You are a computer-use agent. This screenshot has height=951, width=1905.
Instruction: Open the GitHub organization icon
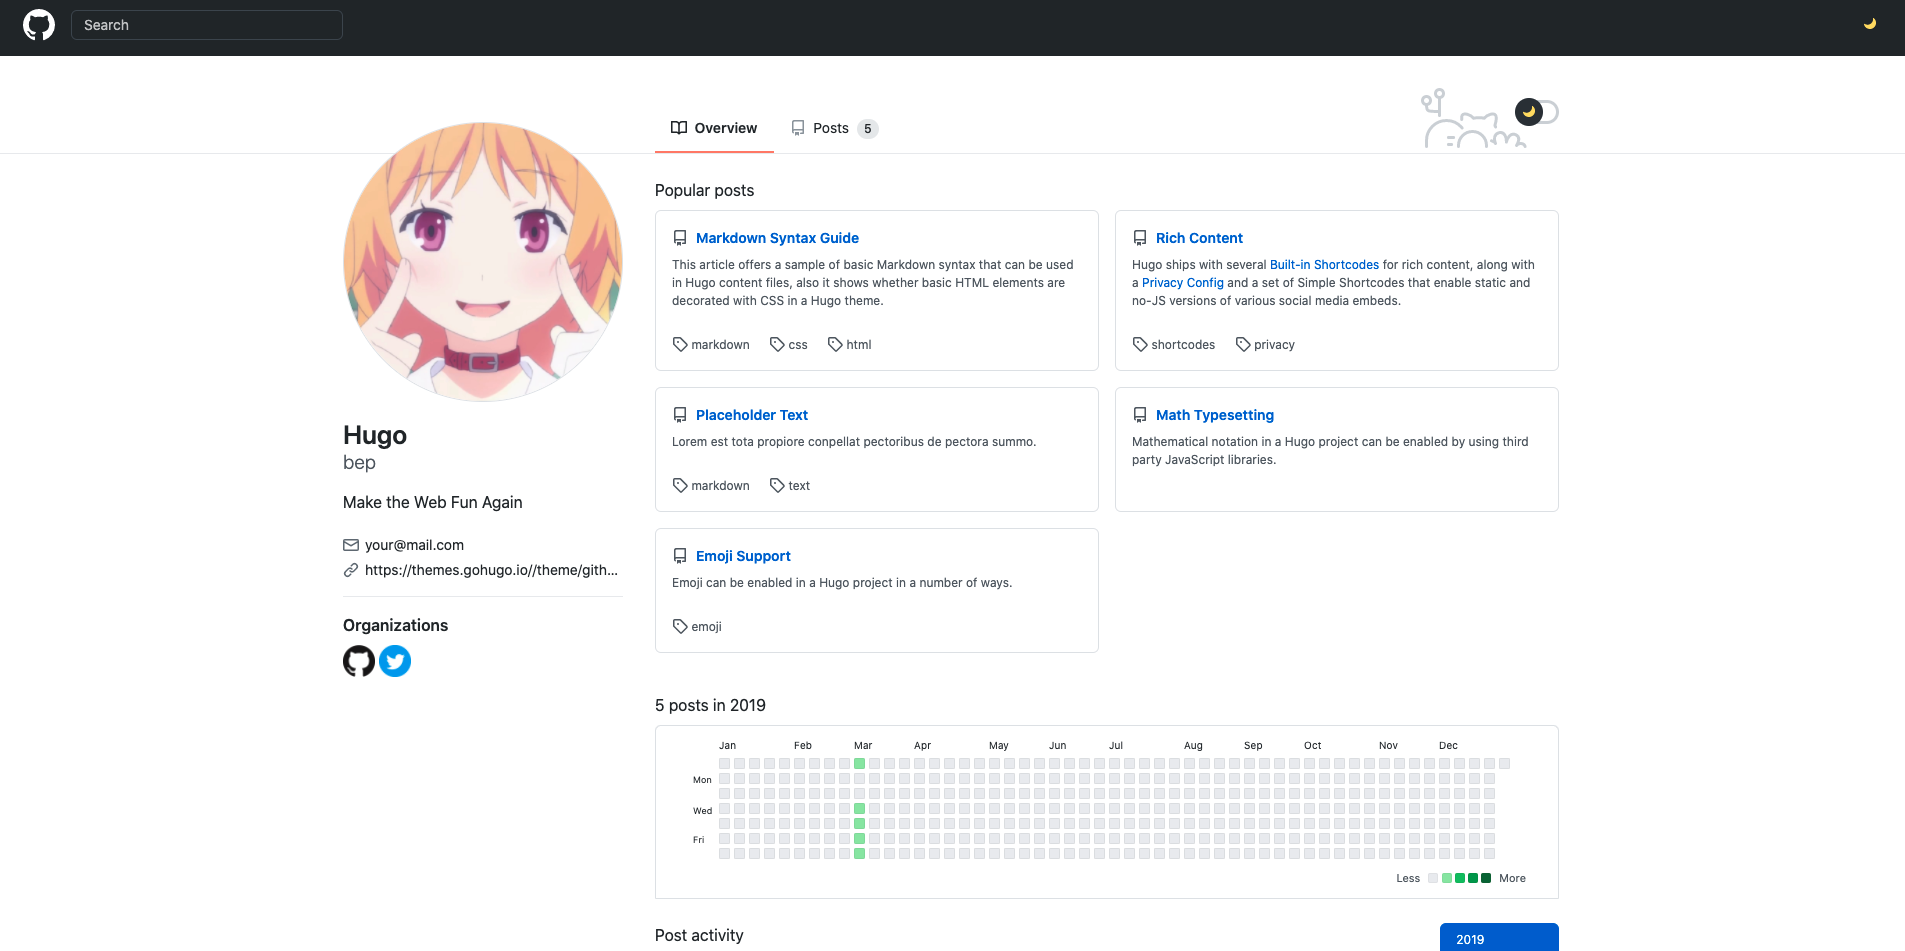[359, 661]
